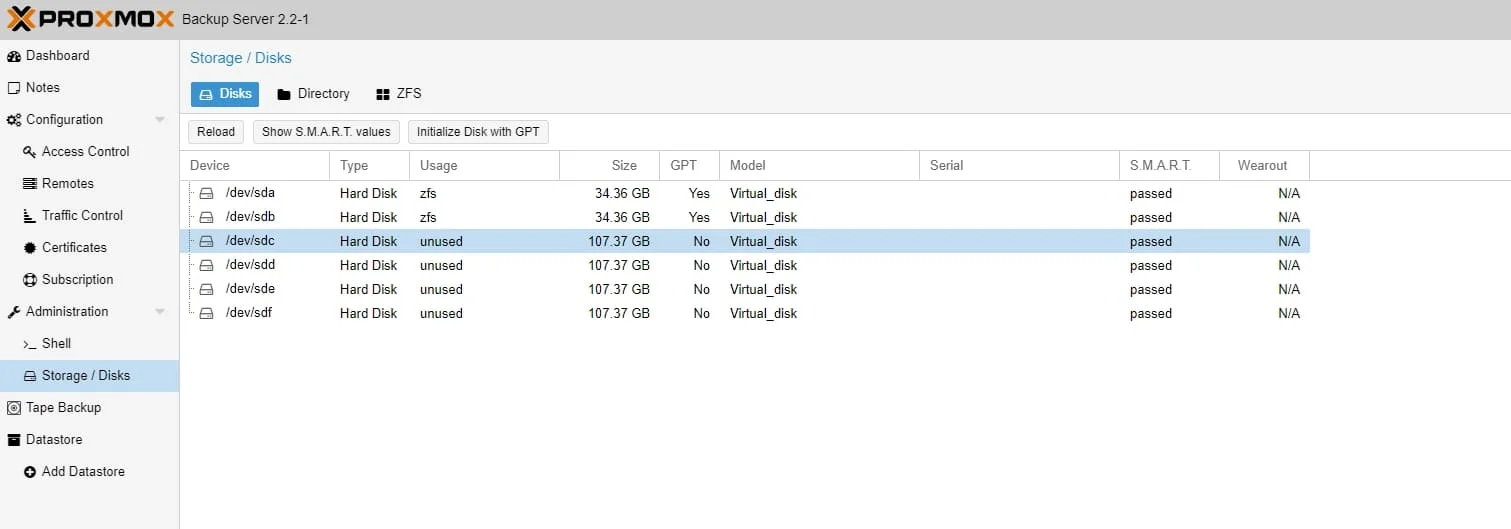Click Show S.M.A.R.T. values button
This screenshot has width=1511, height=529.
click(326, 132)
